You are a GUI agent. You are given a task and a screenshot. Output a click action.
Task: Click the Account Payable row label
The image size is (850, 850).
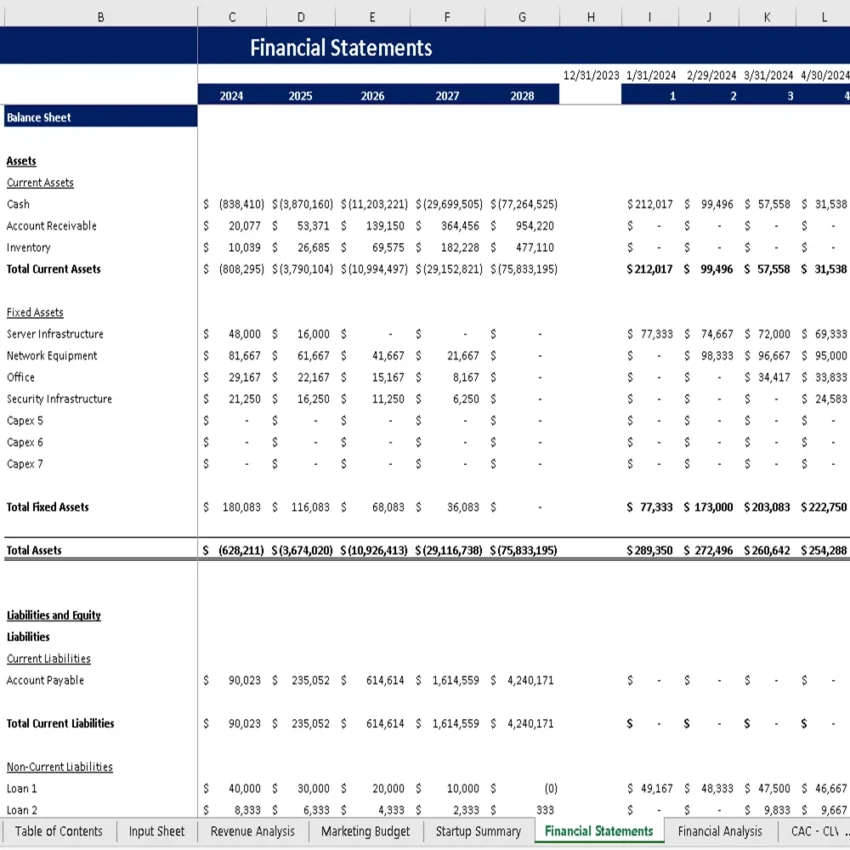coord(45,680)
